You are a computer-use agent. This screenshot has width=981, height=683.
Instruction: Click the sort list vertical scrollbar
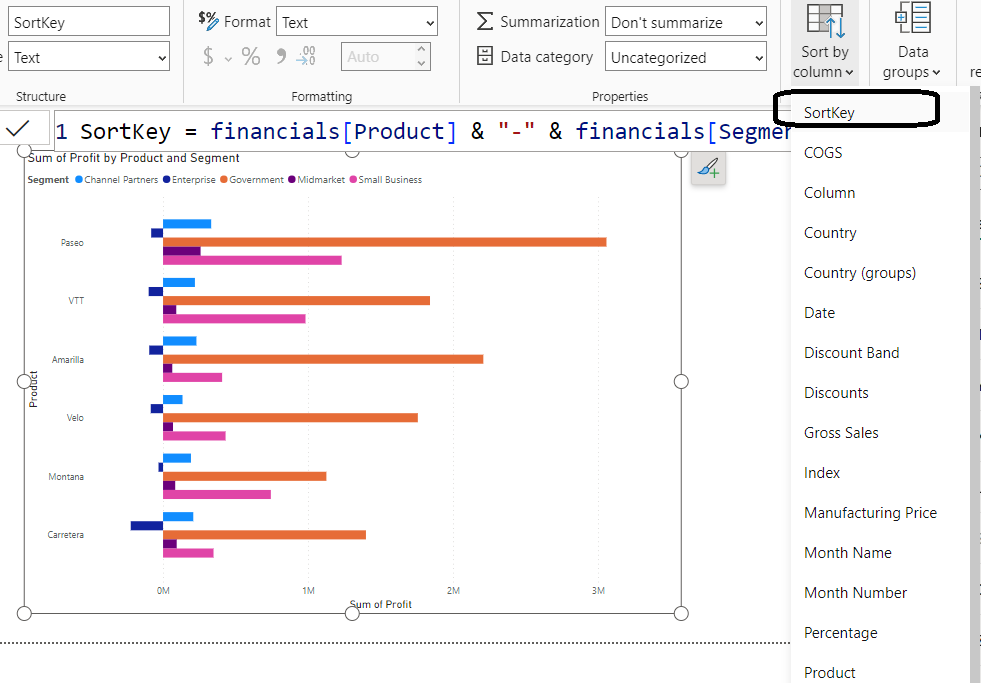click(975, 384)
